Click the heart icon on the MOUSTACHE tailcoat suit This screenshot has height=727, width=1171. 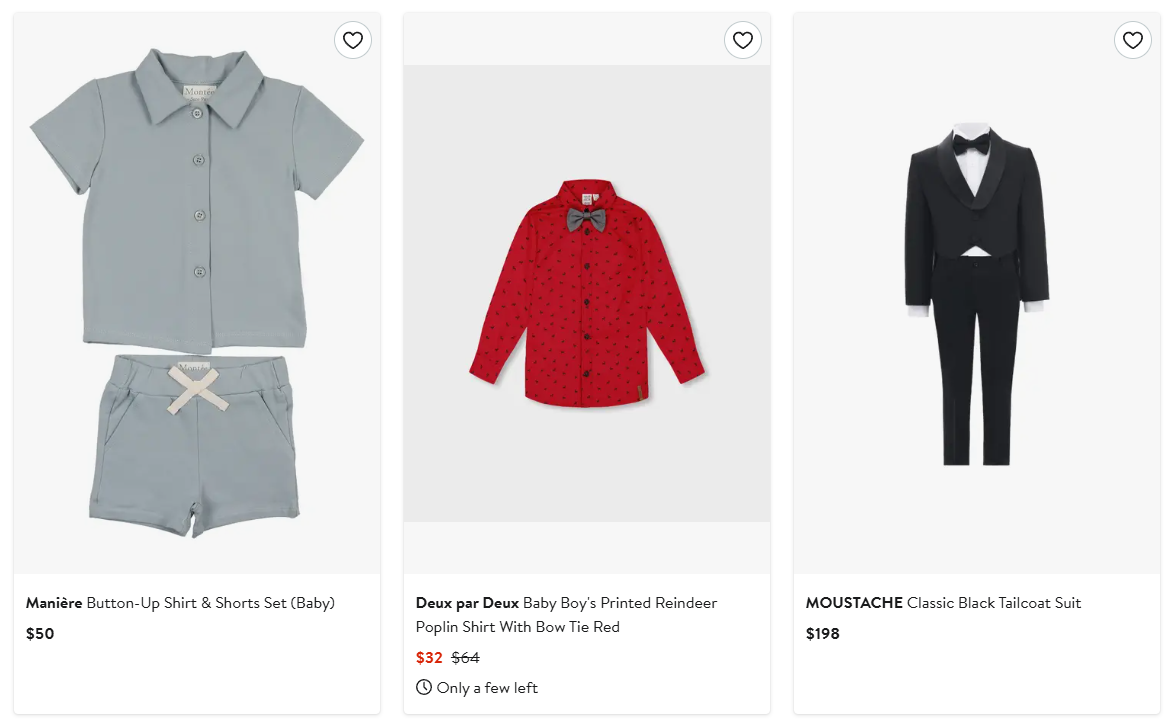point(1132,40)
